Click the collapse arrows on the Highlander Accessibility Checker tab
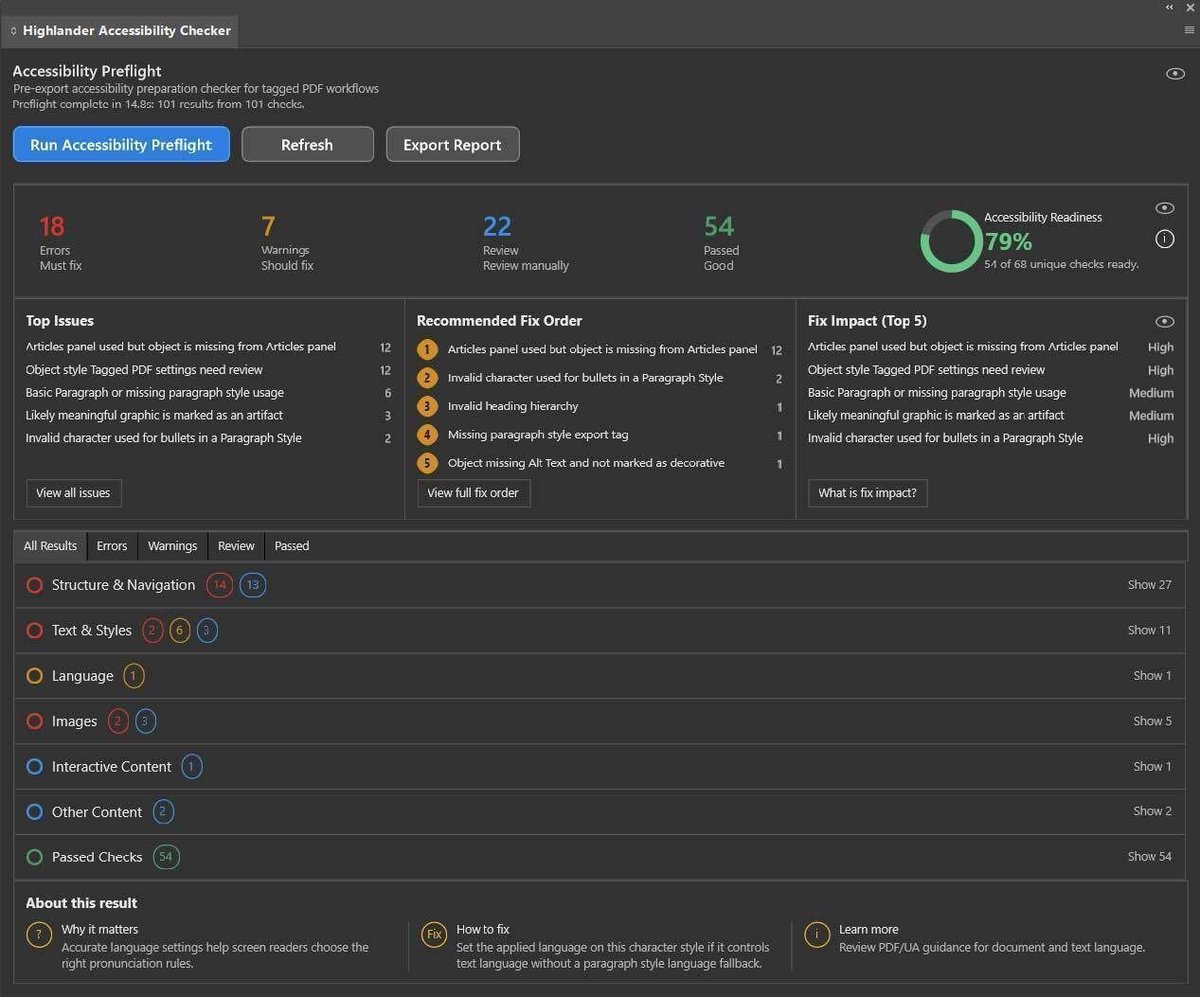This screenshot has width=1200, height=997. click(x=13, y=31)
